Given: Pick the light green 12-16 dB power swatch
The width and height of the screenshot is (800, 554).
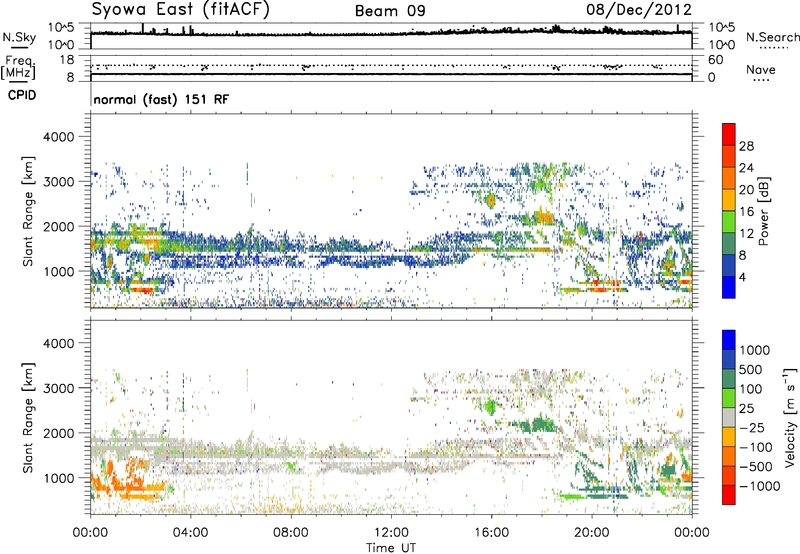Looking at the screenshot, I should point(729,221).
